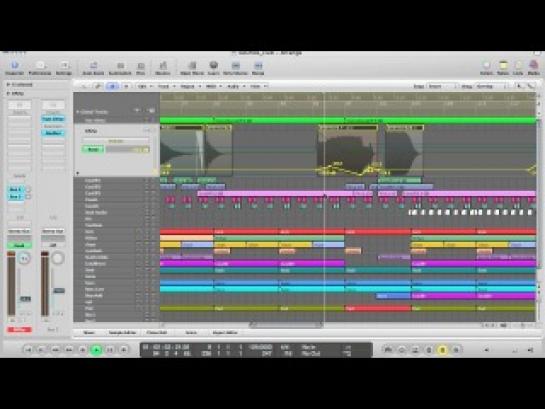Enable Flex view in toolbar
This screenshot has height=409, width=545.
[140, 68]
